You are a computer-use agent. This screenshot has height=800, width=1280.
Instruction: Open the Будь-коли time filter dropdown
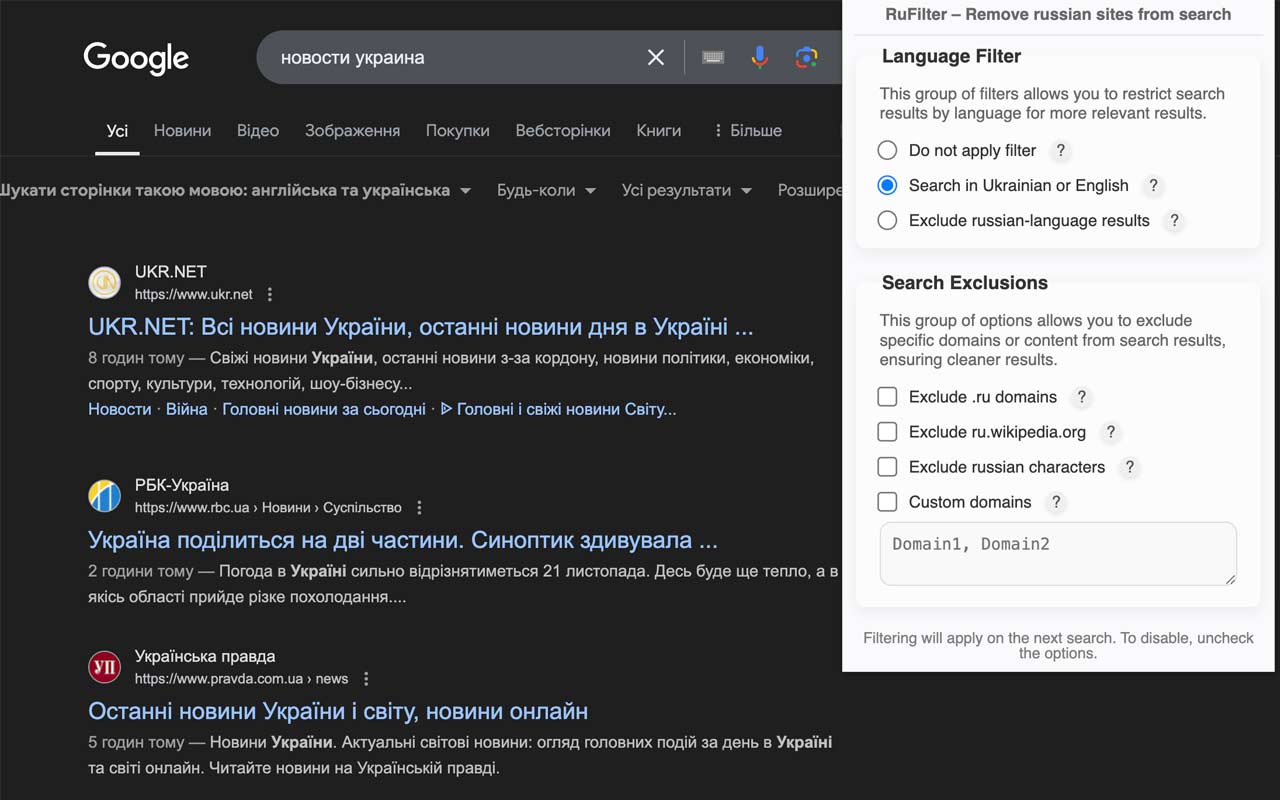[x=545, y=190]
